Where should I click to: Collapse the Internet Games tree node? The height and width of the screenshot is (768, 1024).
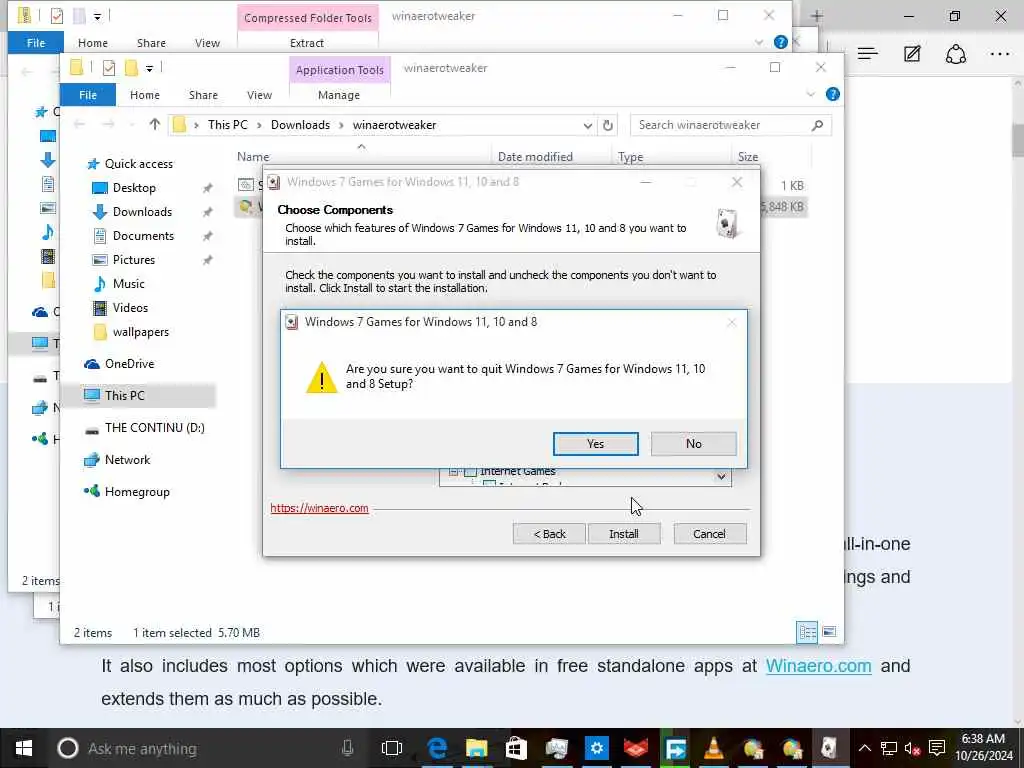point(453,472)
